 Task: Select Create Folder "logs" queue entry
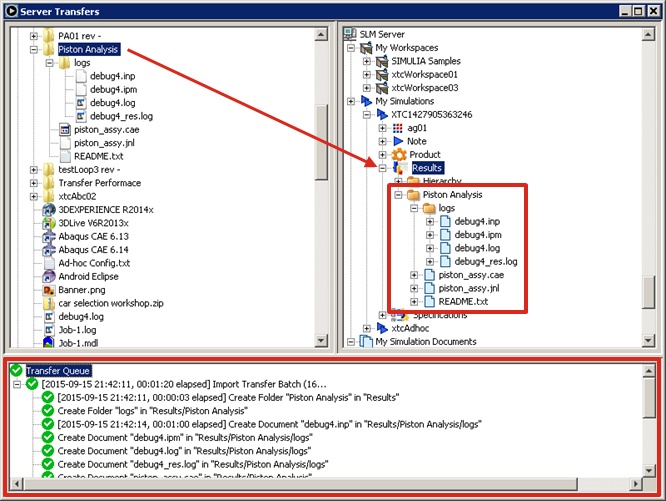point(152,411)
